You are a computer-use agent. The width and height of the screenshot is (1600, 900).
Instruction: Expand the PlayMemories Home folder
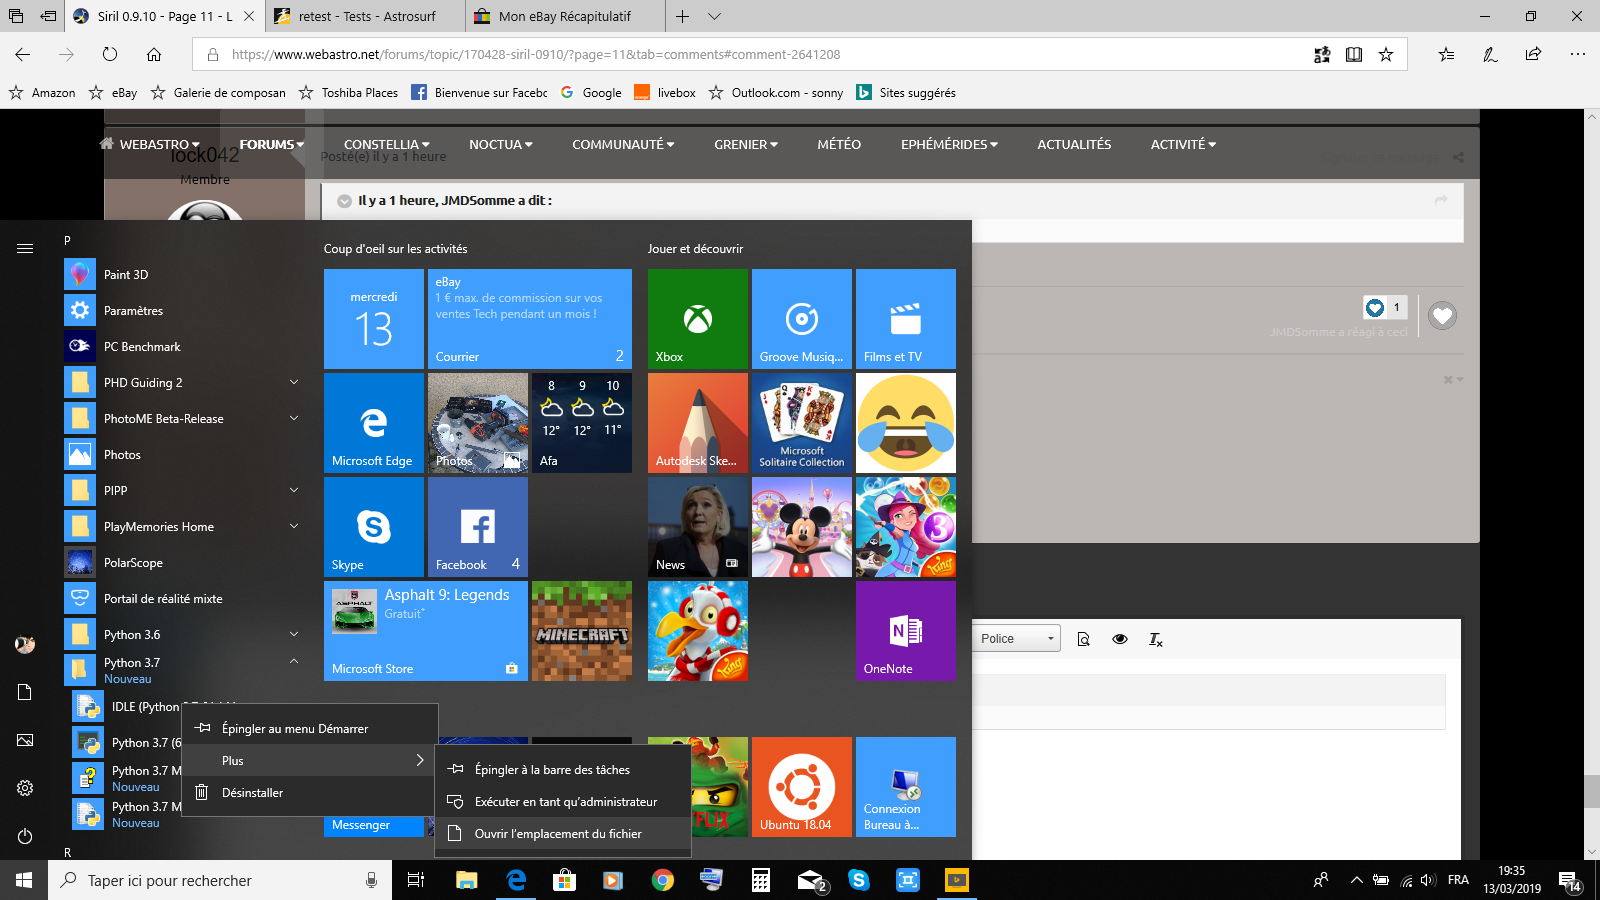pyautogui.click(x=294, y=526)
